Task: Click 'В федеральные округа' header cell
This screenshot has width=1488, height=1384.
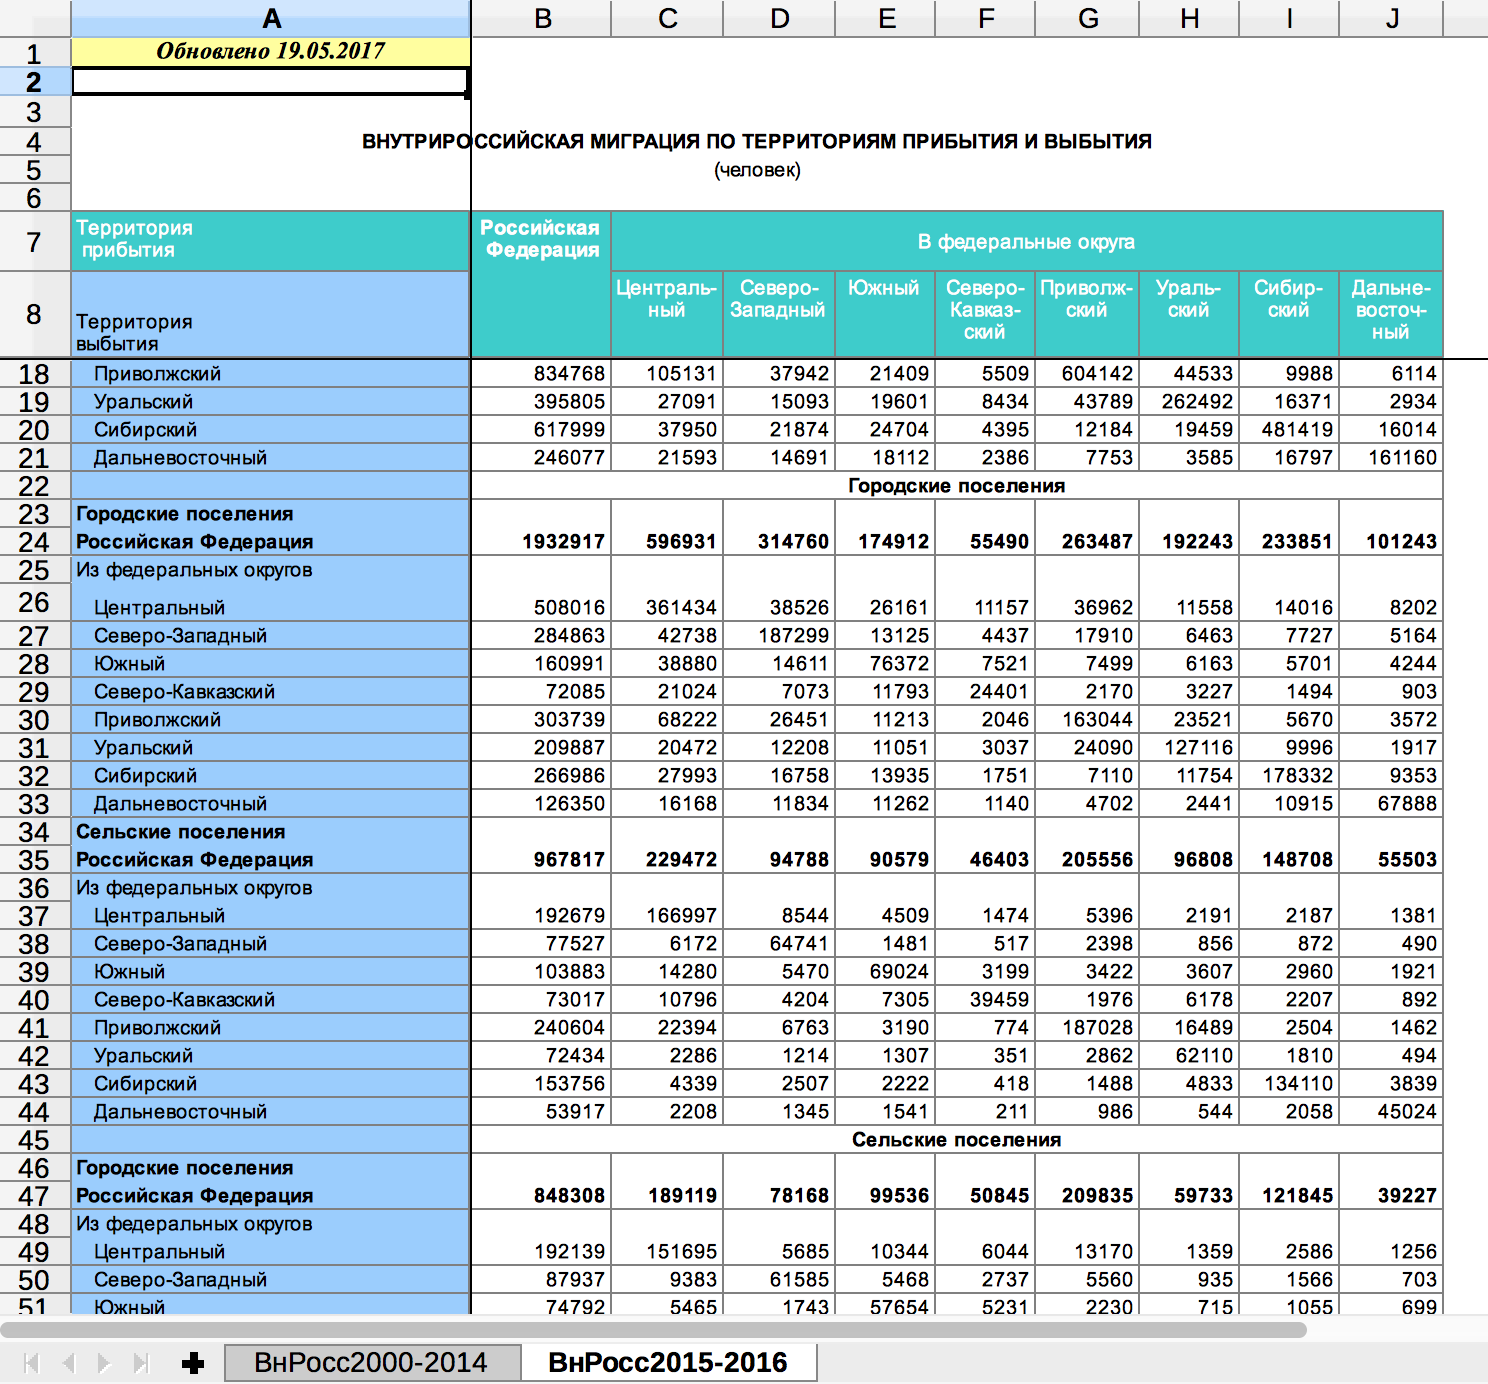Action: point(1026,242)
